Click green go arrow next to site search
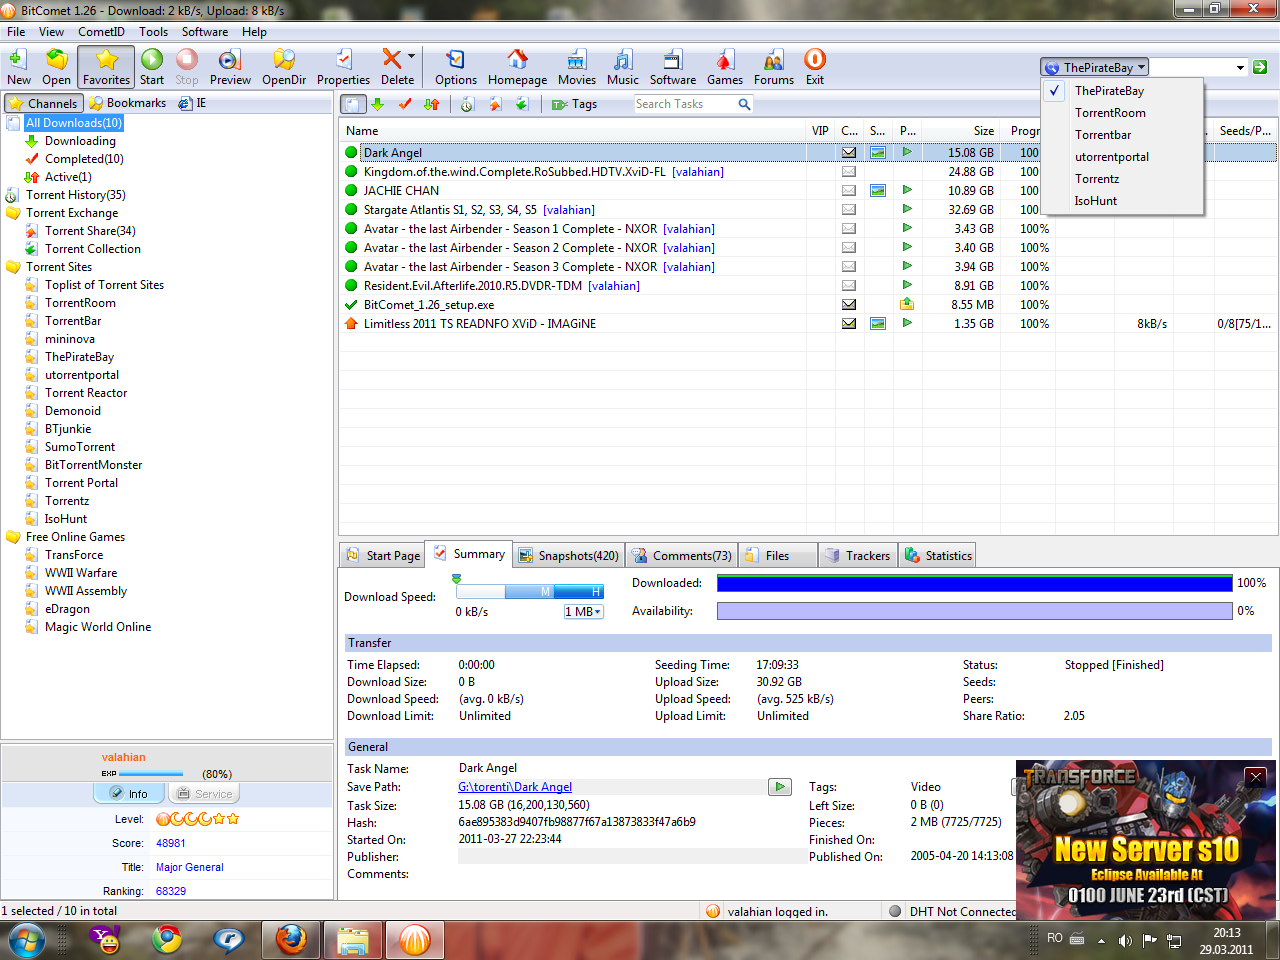 tap(1260, 67)
